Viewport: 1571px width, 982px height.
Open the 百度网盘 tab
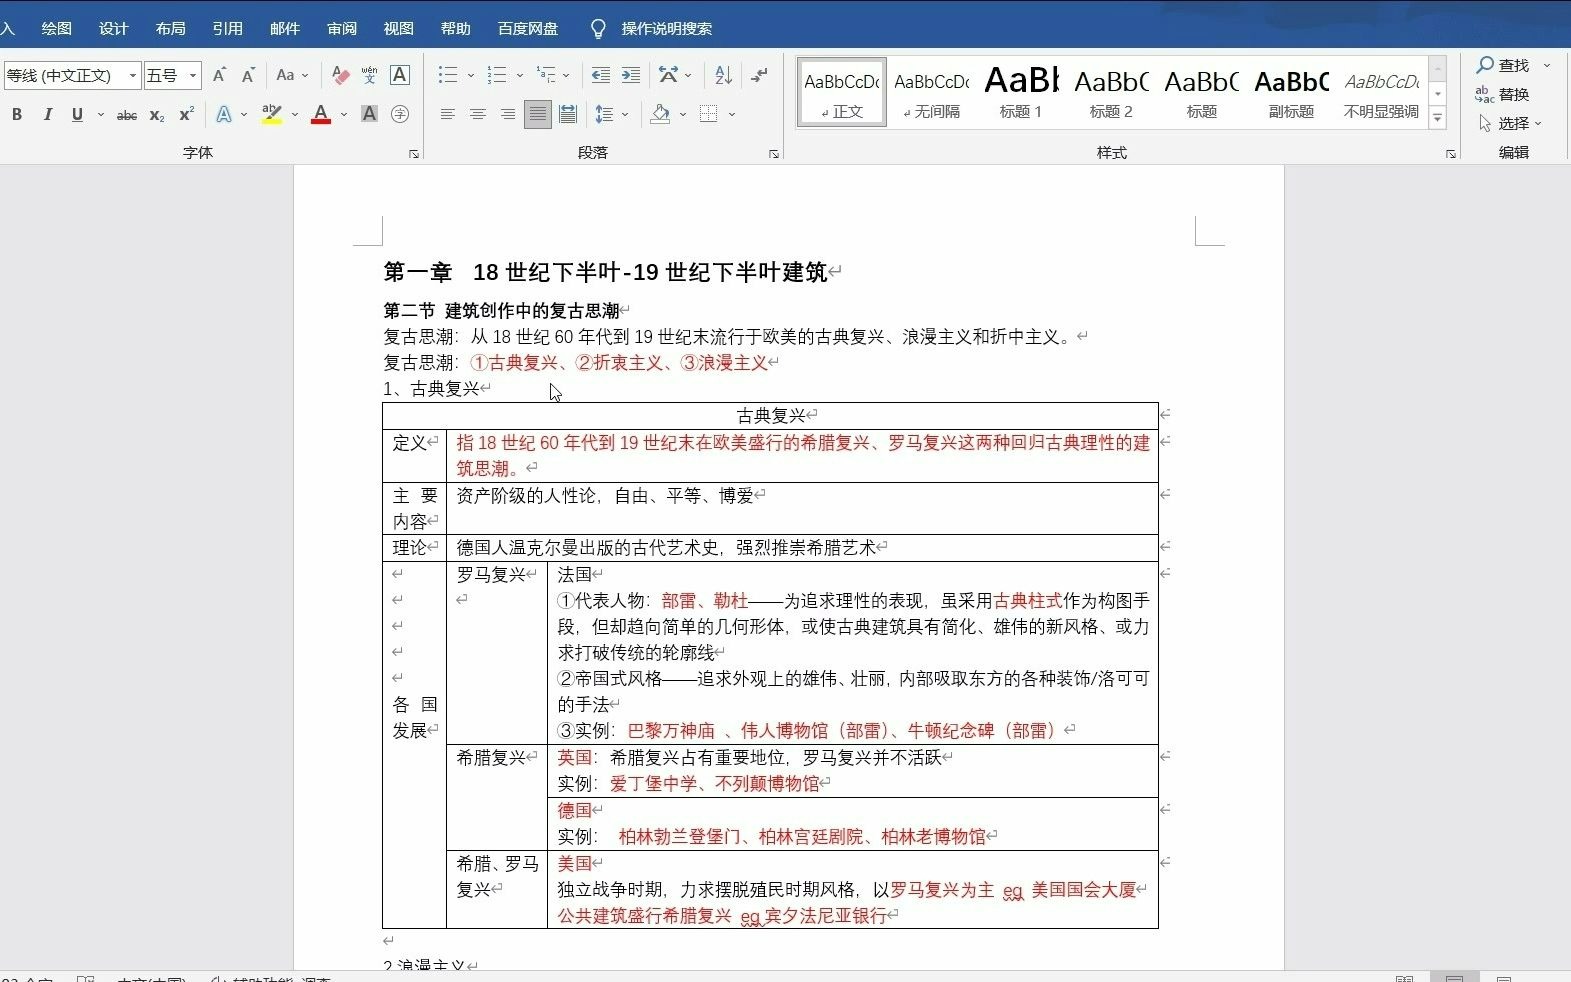coord(528,29)
